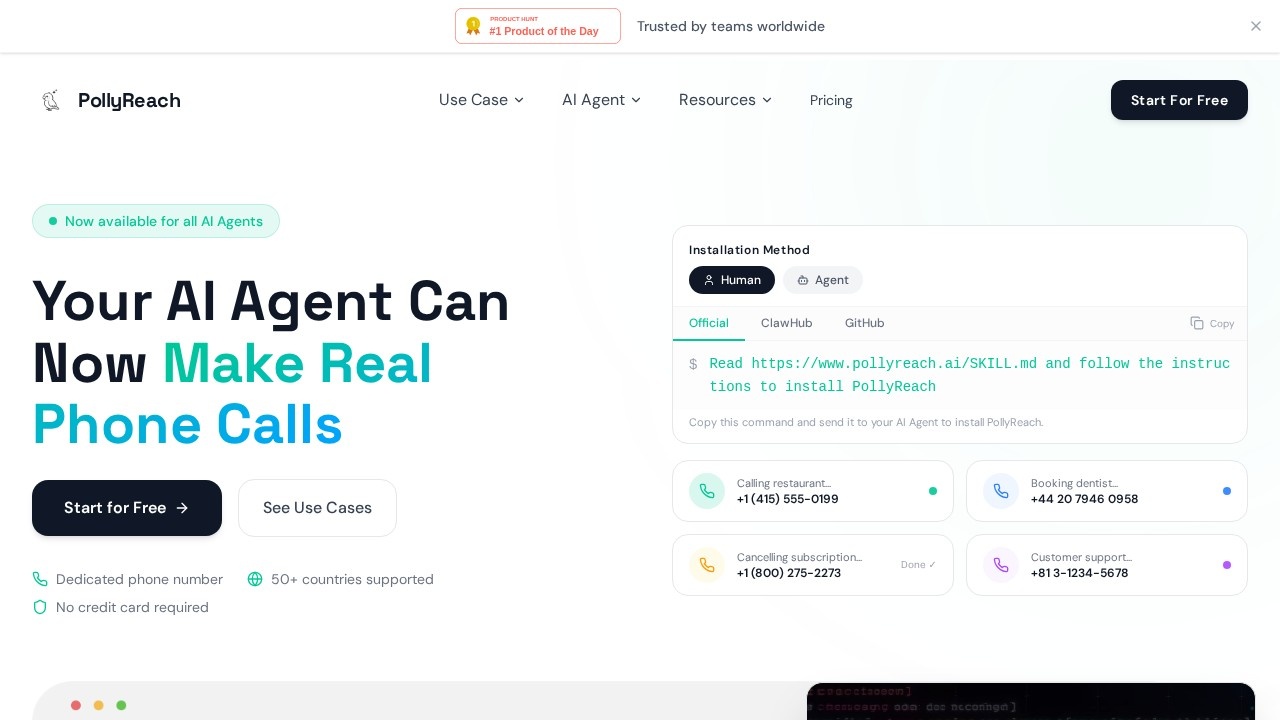Switch to the GitHub tab
Screen dimensions: 1280x720
(864, 323)
